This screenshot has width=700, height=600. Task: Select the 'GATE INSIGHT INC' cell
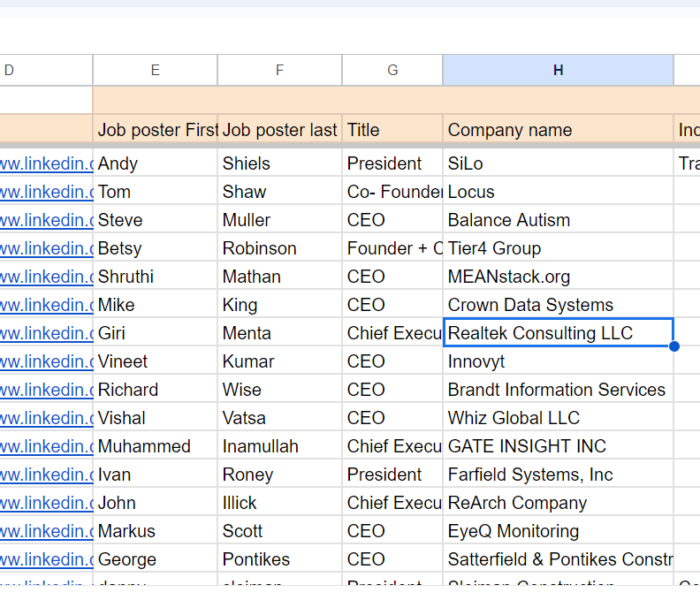pos(558,446)
